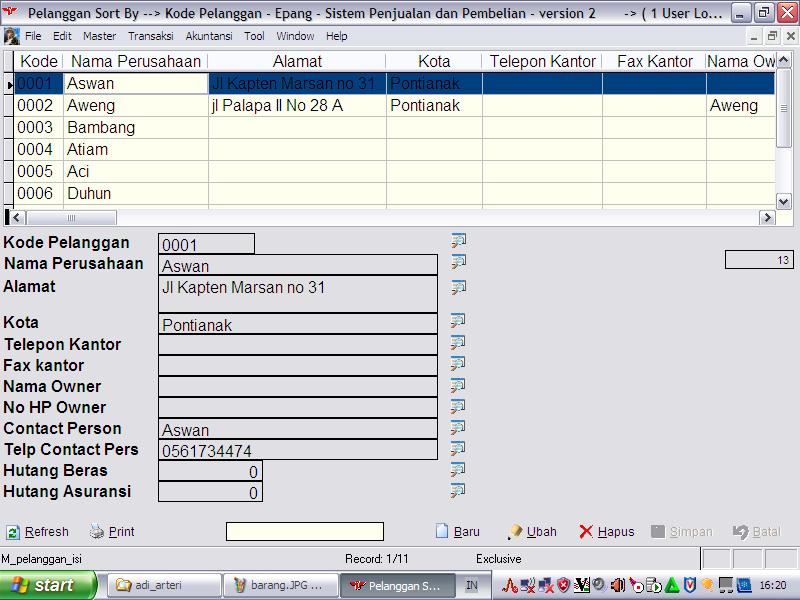The width and height of the screenshot is (800, 600).
Task: Click the lookup icon beside Contact Person
Action: [459, 427]
